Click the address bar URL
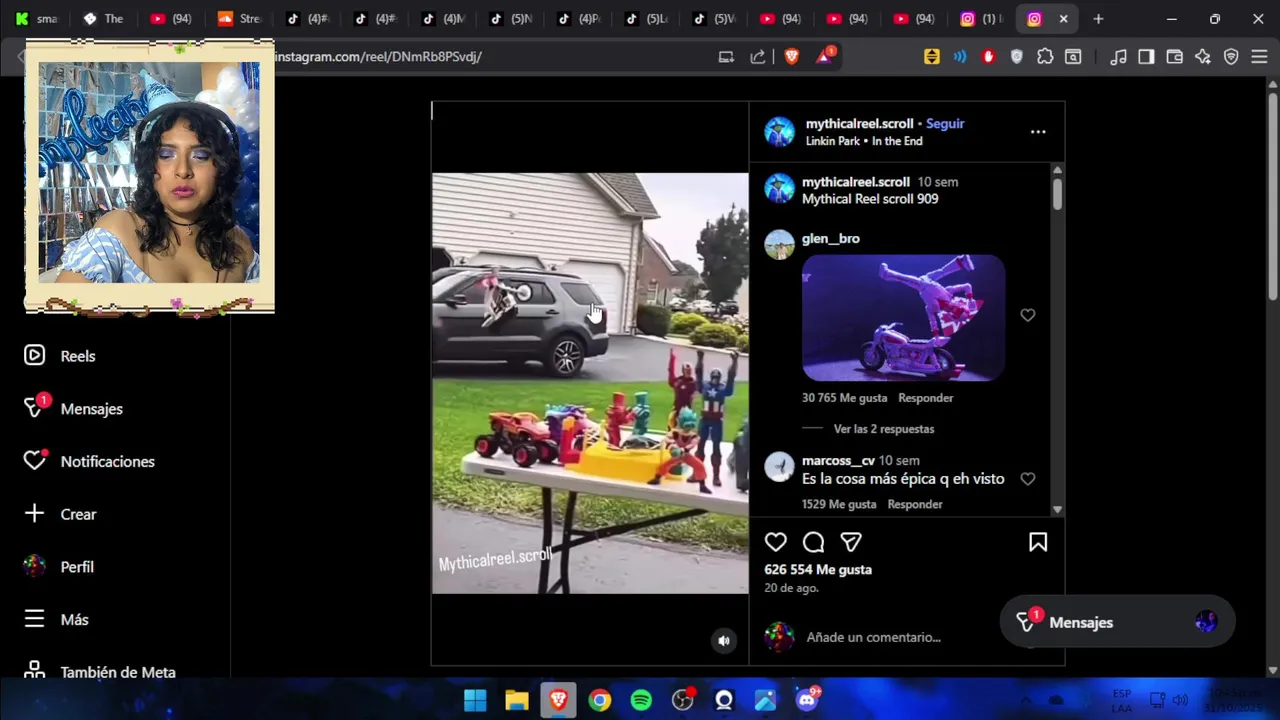 tap(378, 57)
